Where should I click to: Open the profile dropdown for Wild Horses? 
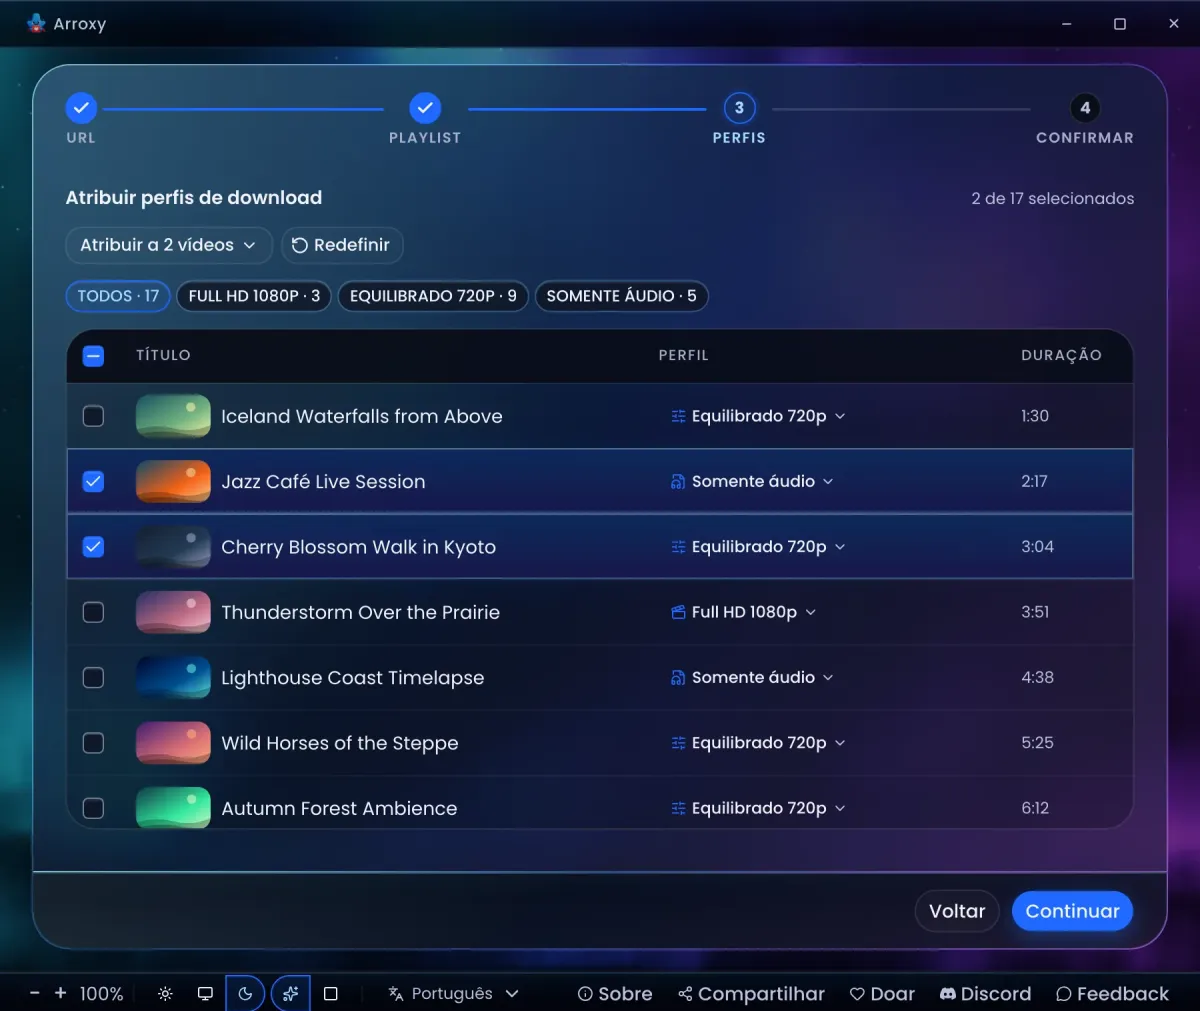point(759,743)
